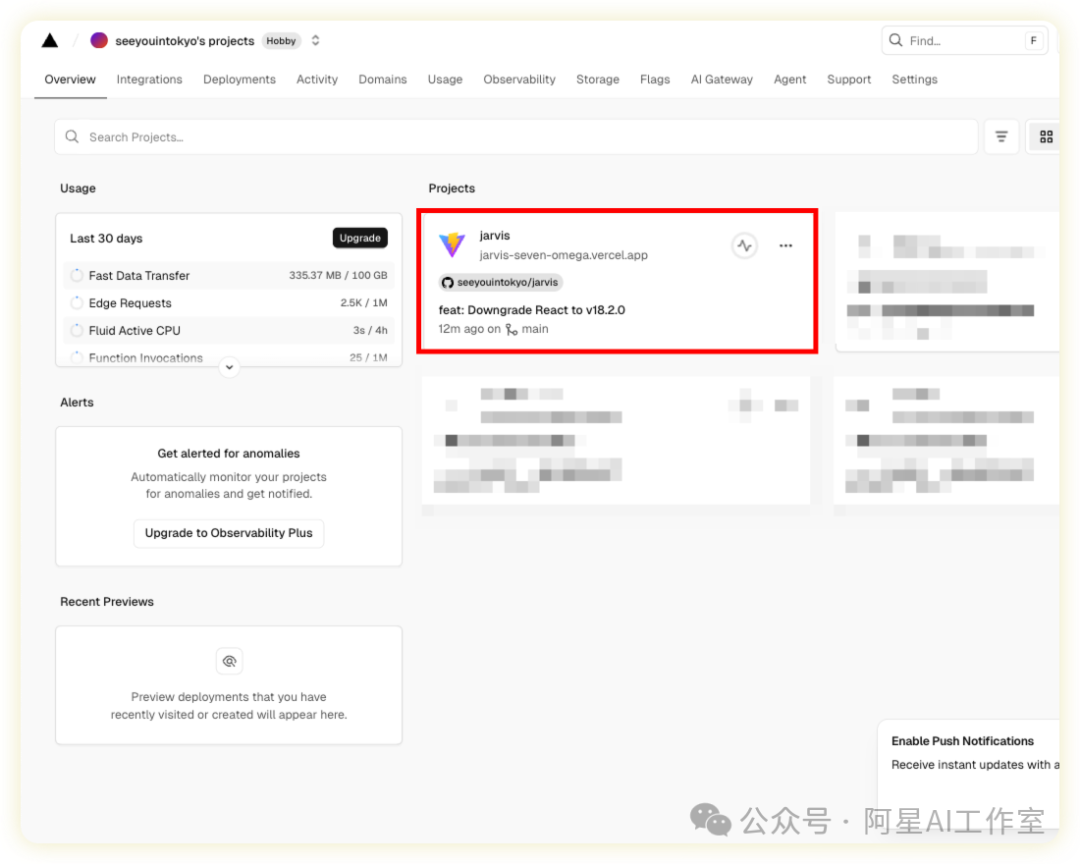Click the Function Invocations usage row

tap(229, 358)
